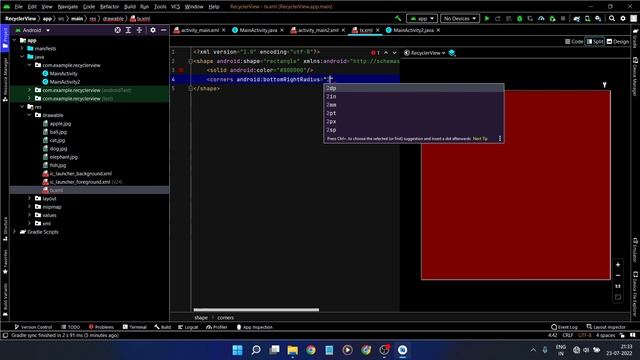Viewport: 640px width, 360px height.
Task: Click Collapse All icon in Project panel
Action: click(139, 30)
